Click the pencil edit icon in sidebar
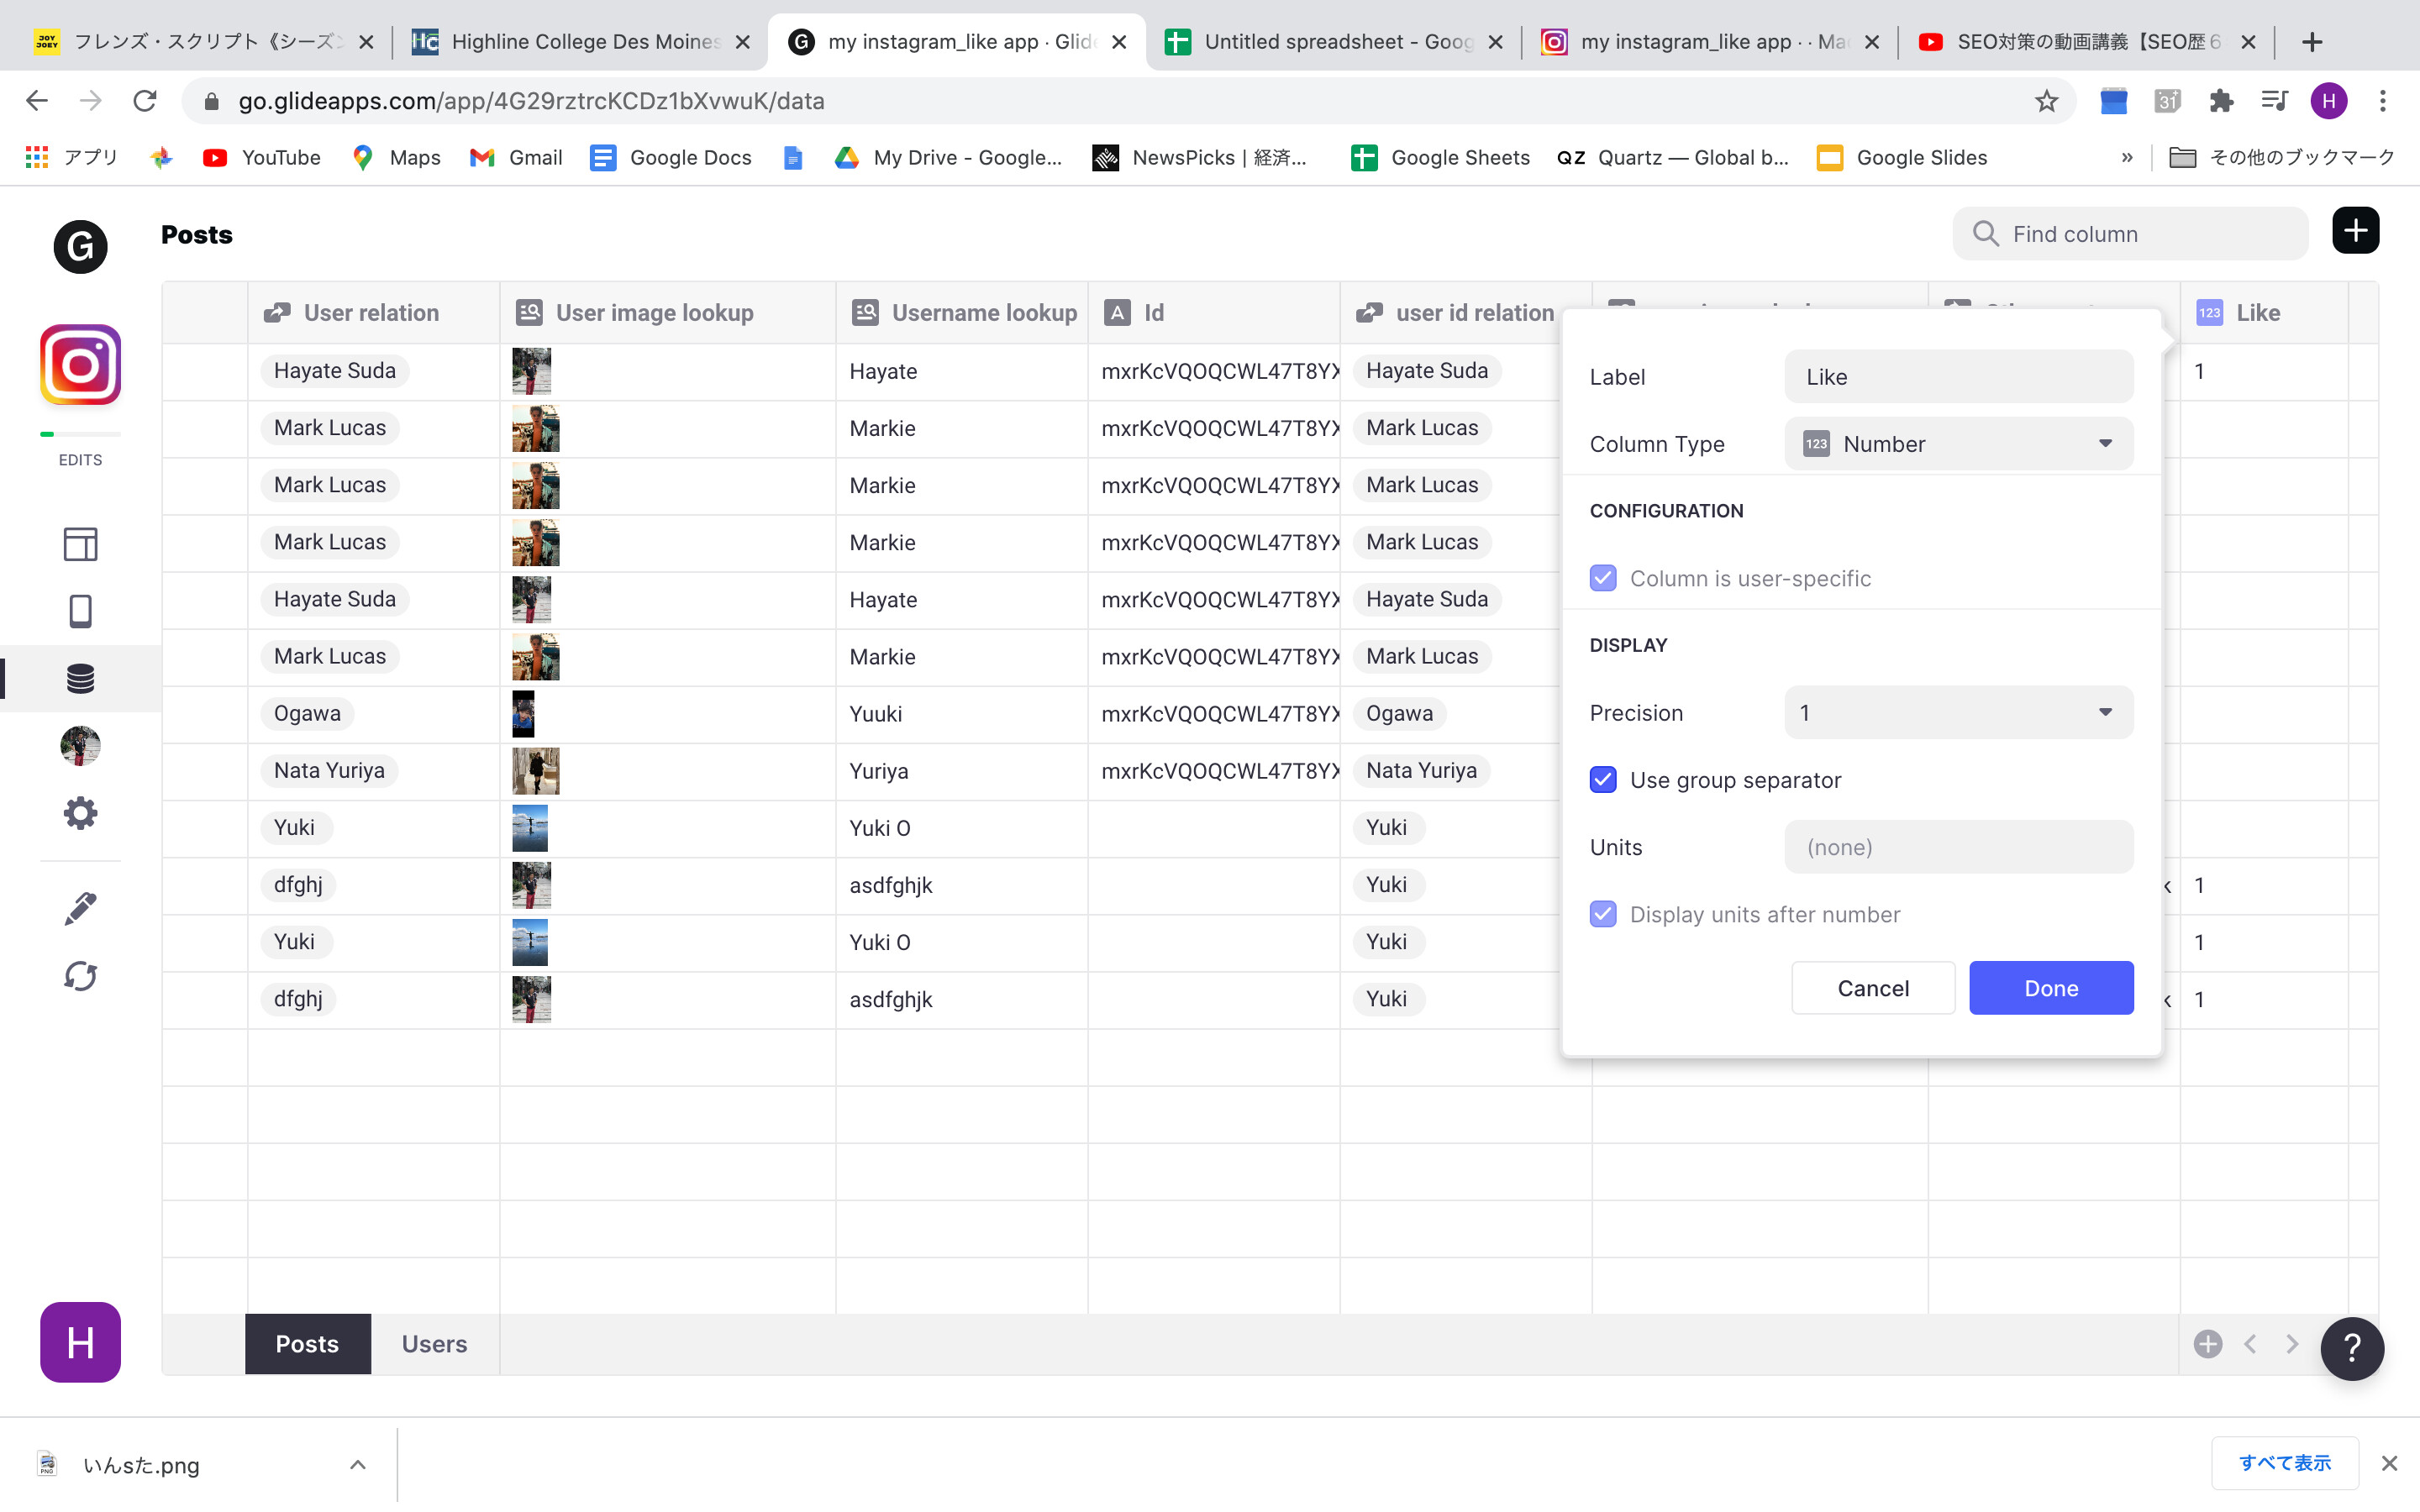The width and height of the screenshot is (2420, 1512). (80, 908)
